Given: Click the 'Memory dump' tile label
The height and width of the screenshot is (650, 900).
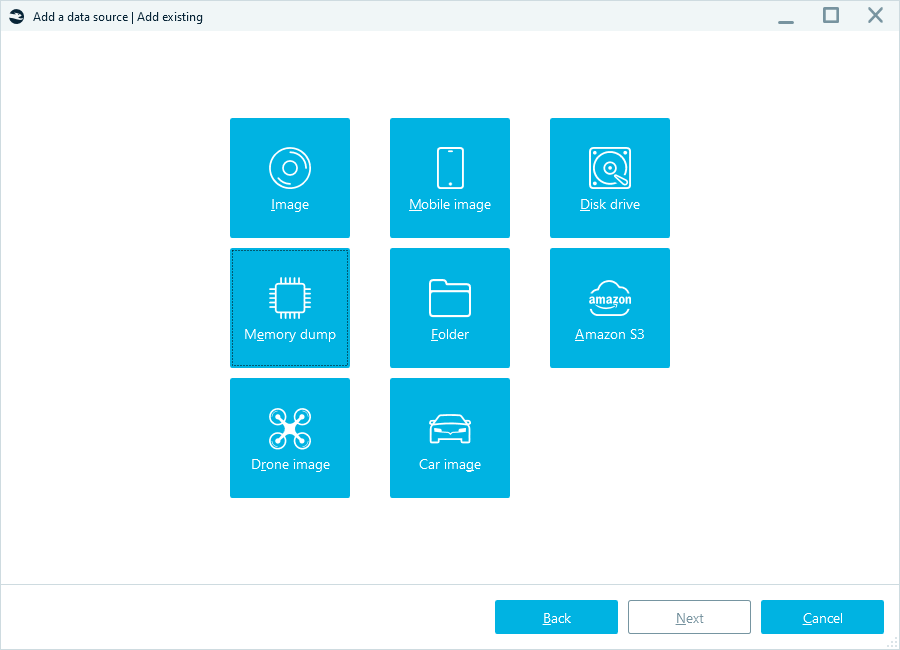Looking at the screenshot, I should [290, 335].
